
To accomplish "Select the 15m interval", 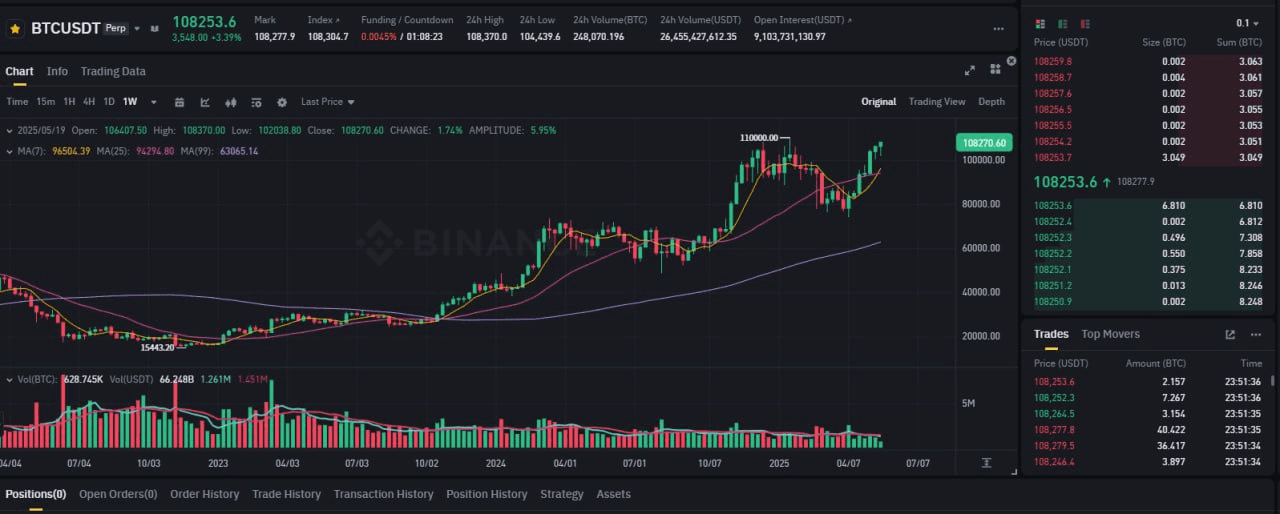I will click(46, 102).
